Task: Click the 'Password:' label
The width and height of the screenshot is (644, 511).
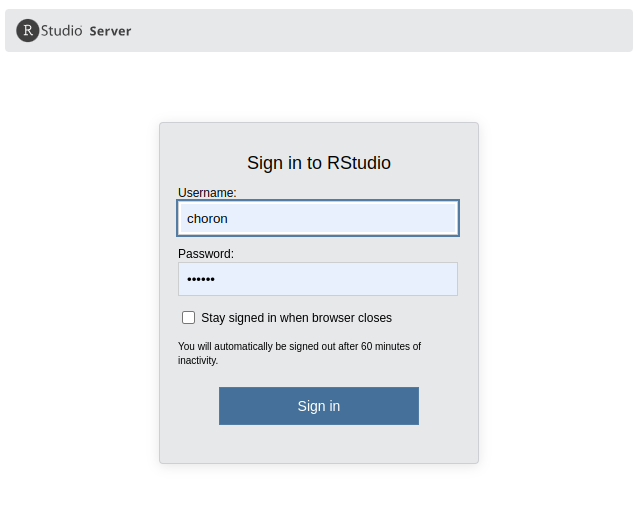Action: click(206, 254)
